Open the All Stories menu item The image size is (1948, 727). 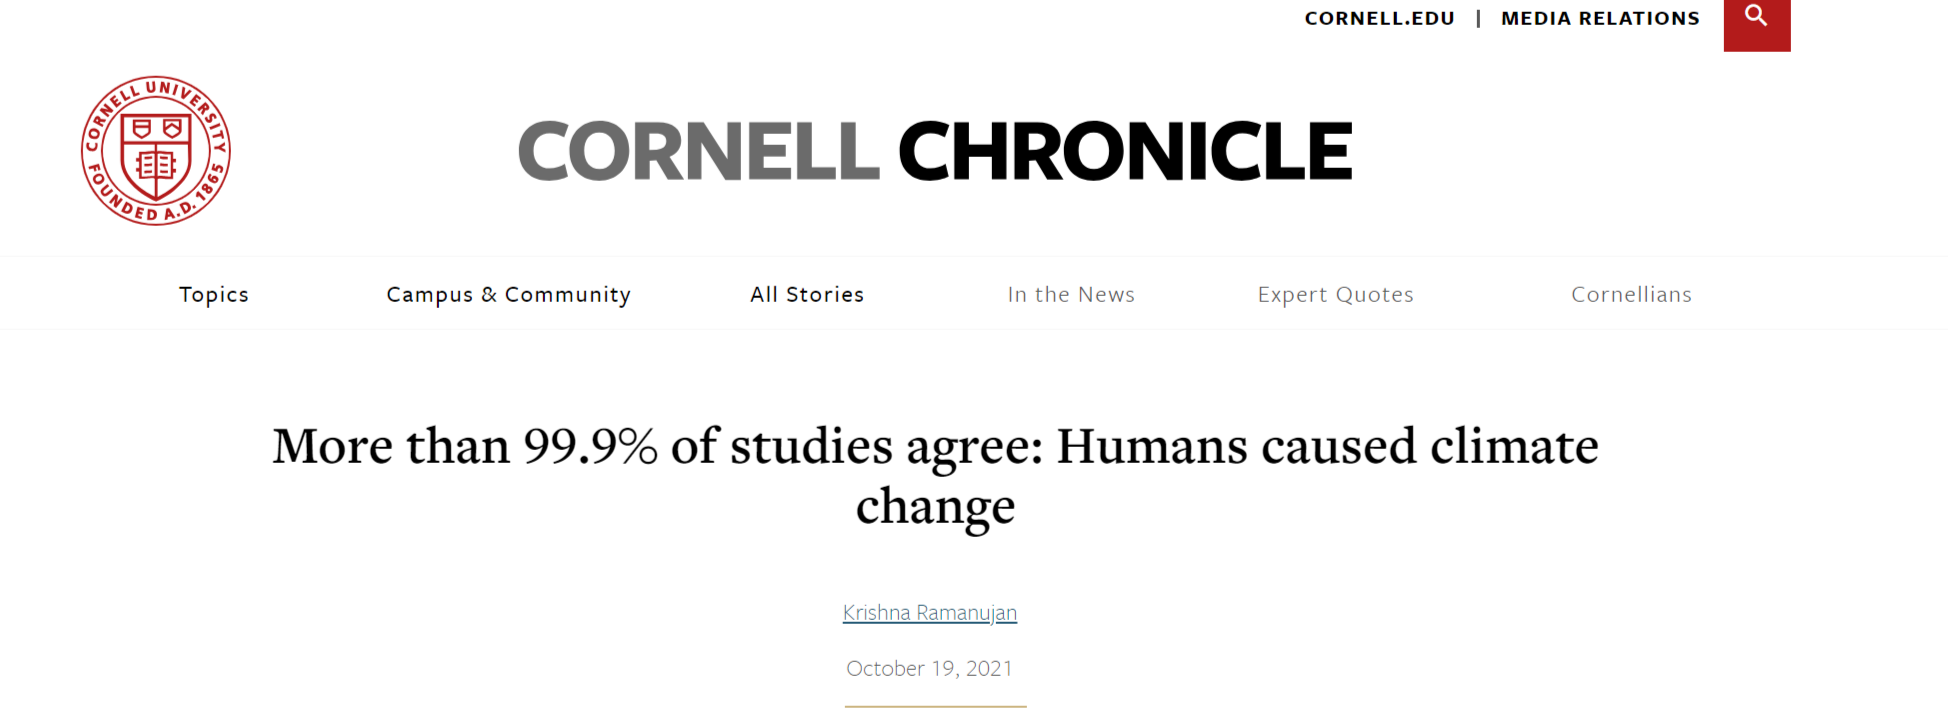807,294
